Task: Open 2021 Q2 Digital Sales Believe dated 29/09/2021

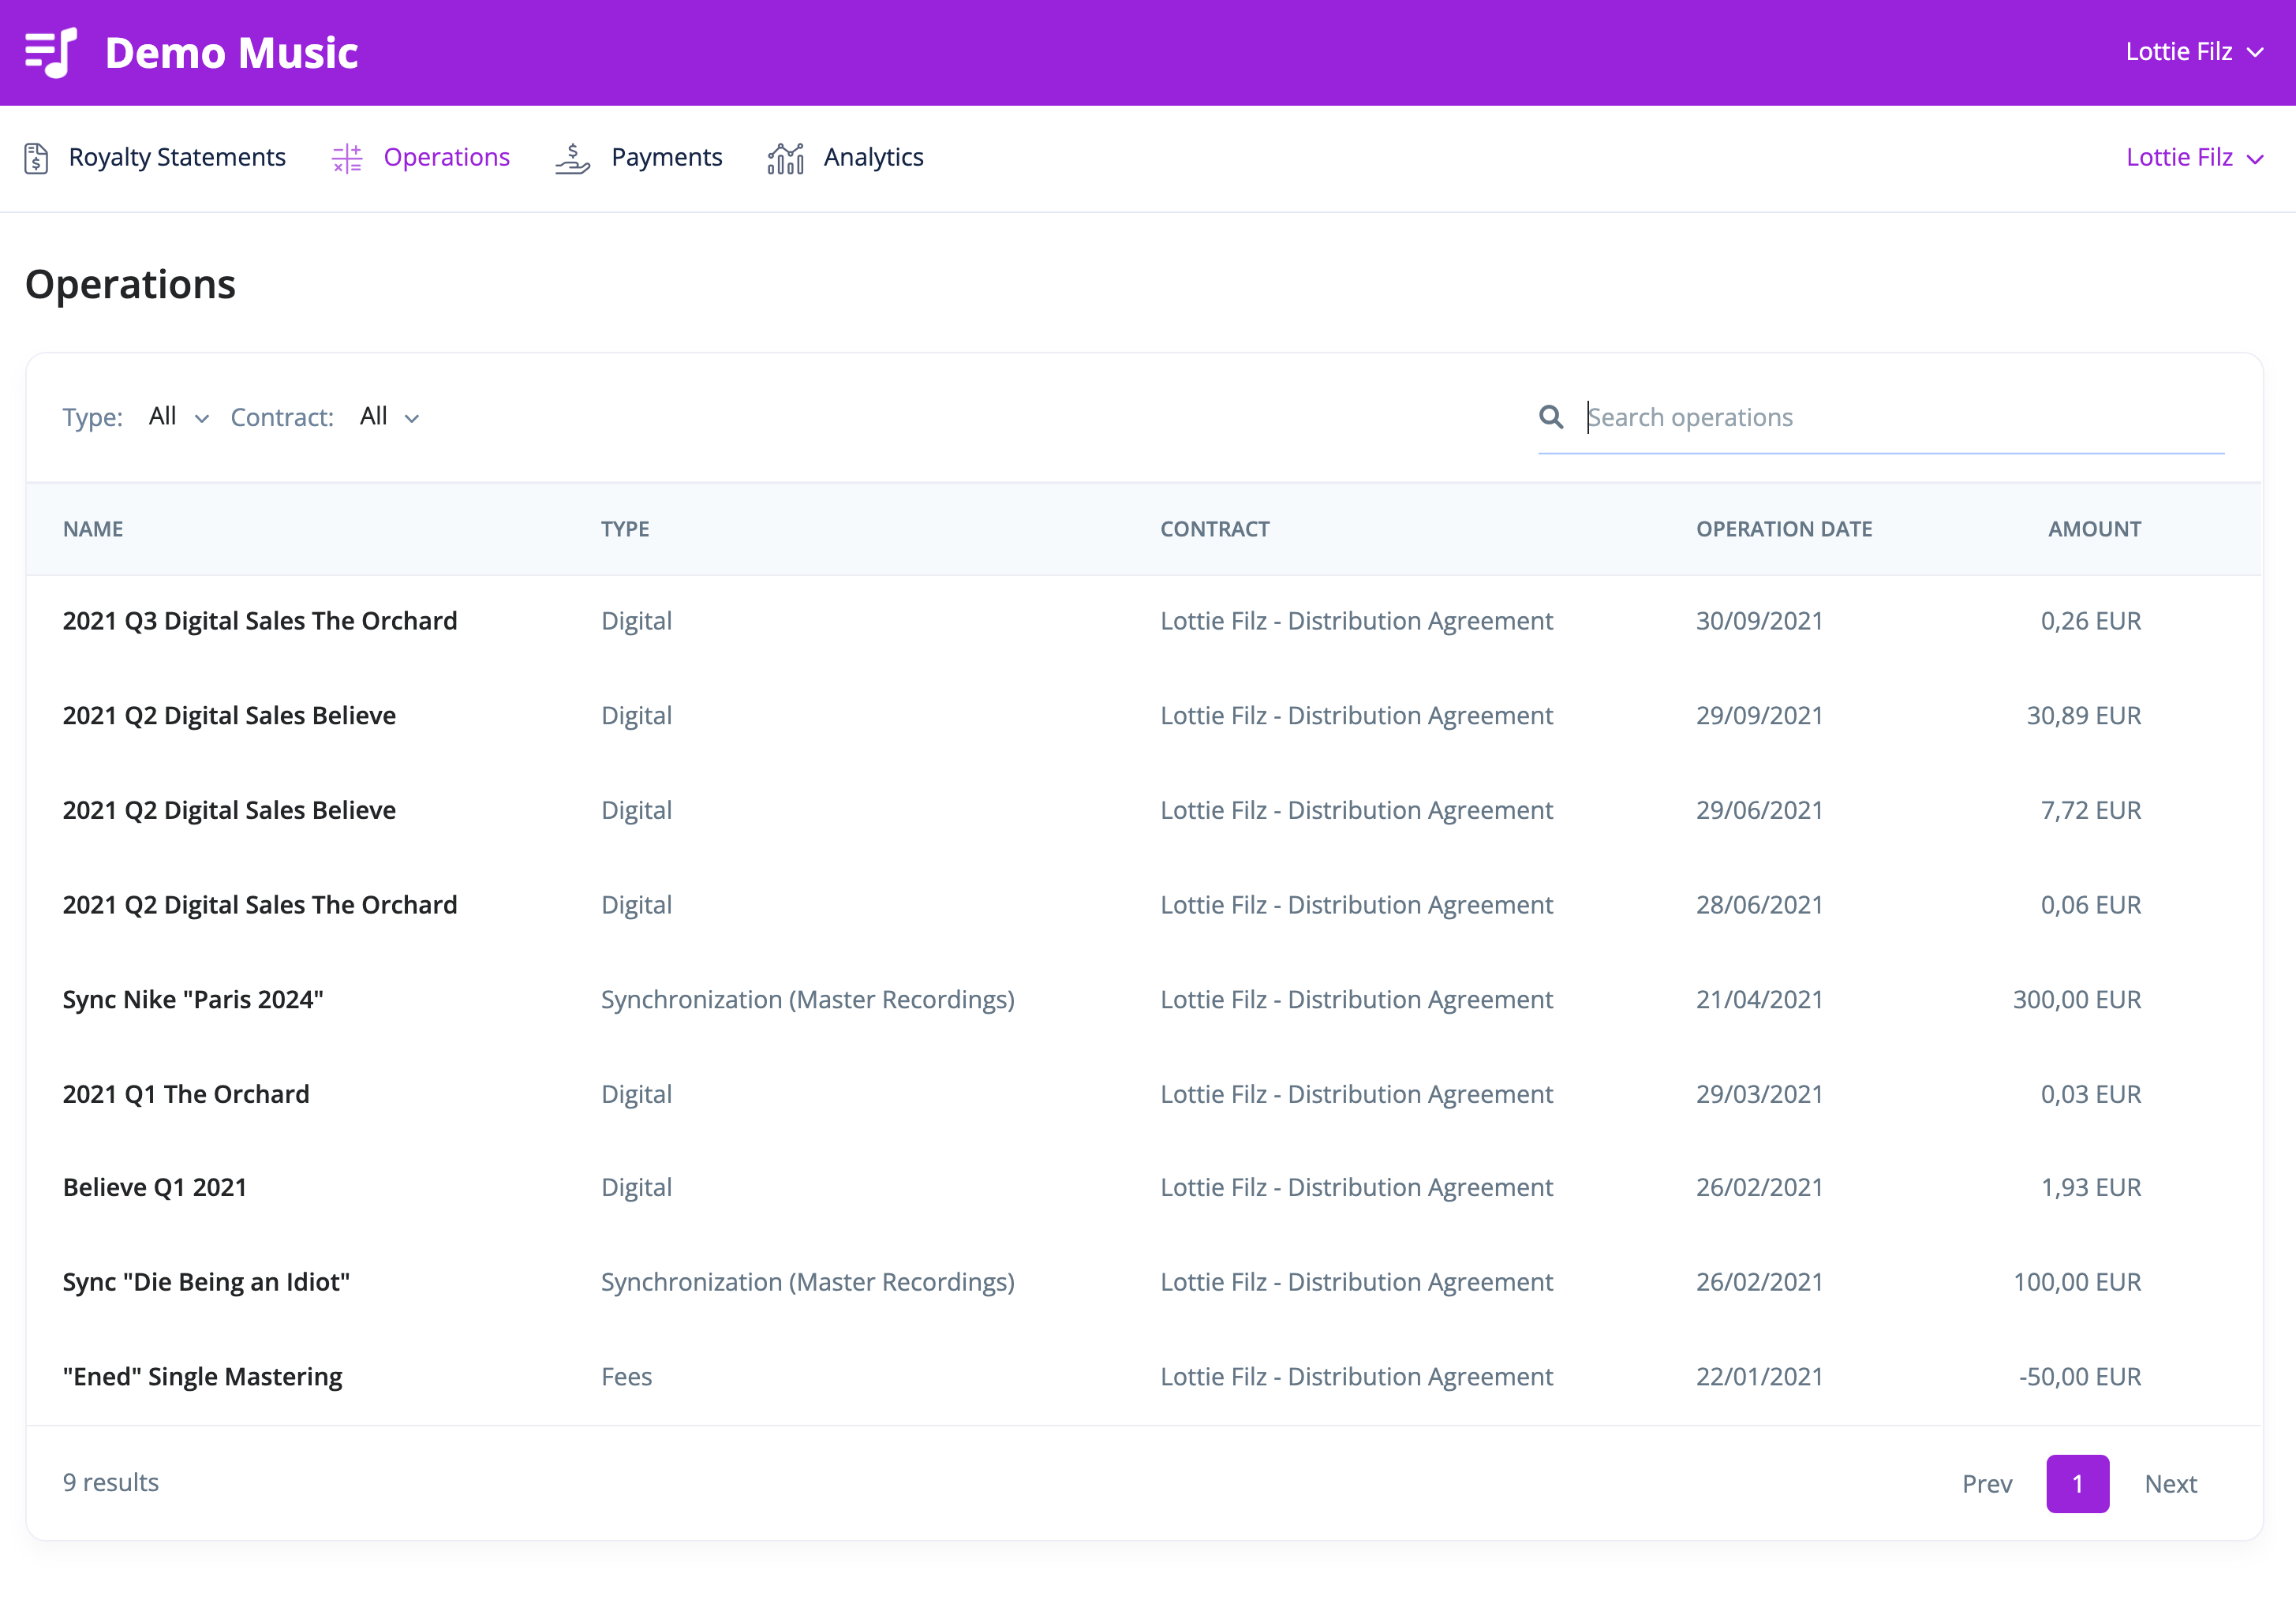Action: click(x=1144, y=716)
